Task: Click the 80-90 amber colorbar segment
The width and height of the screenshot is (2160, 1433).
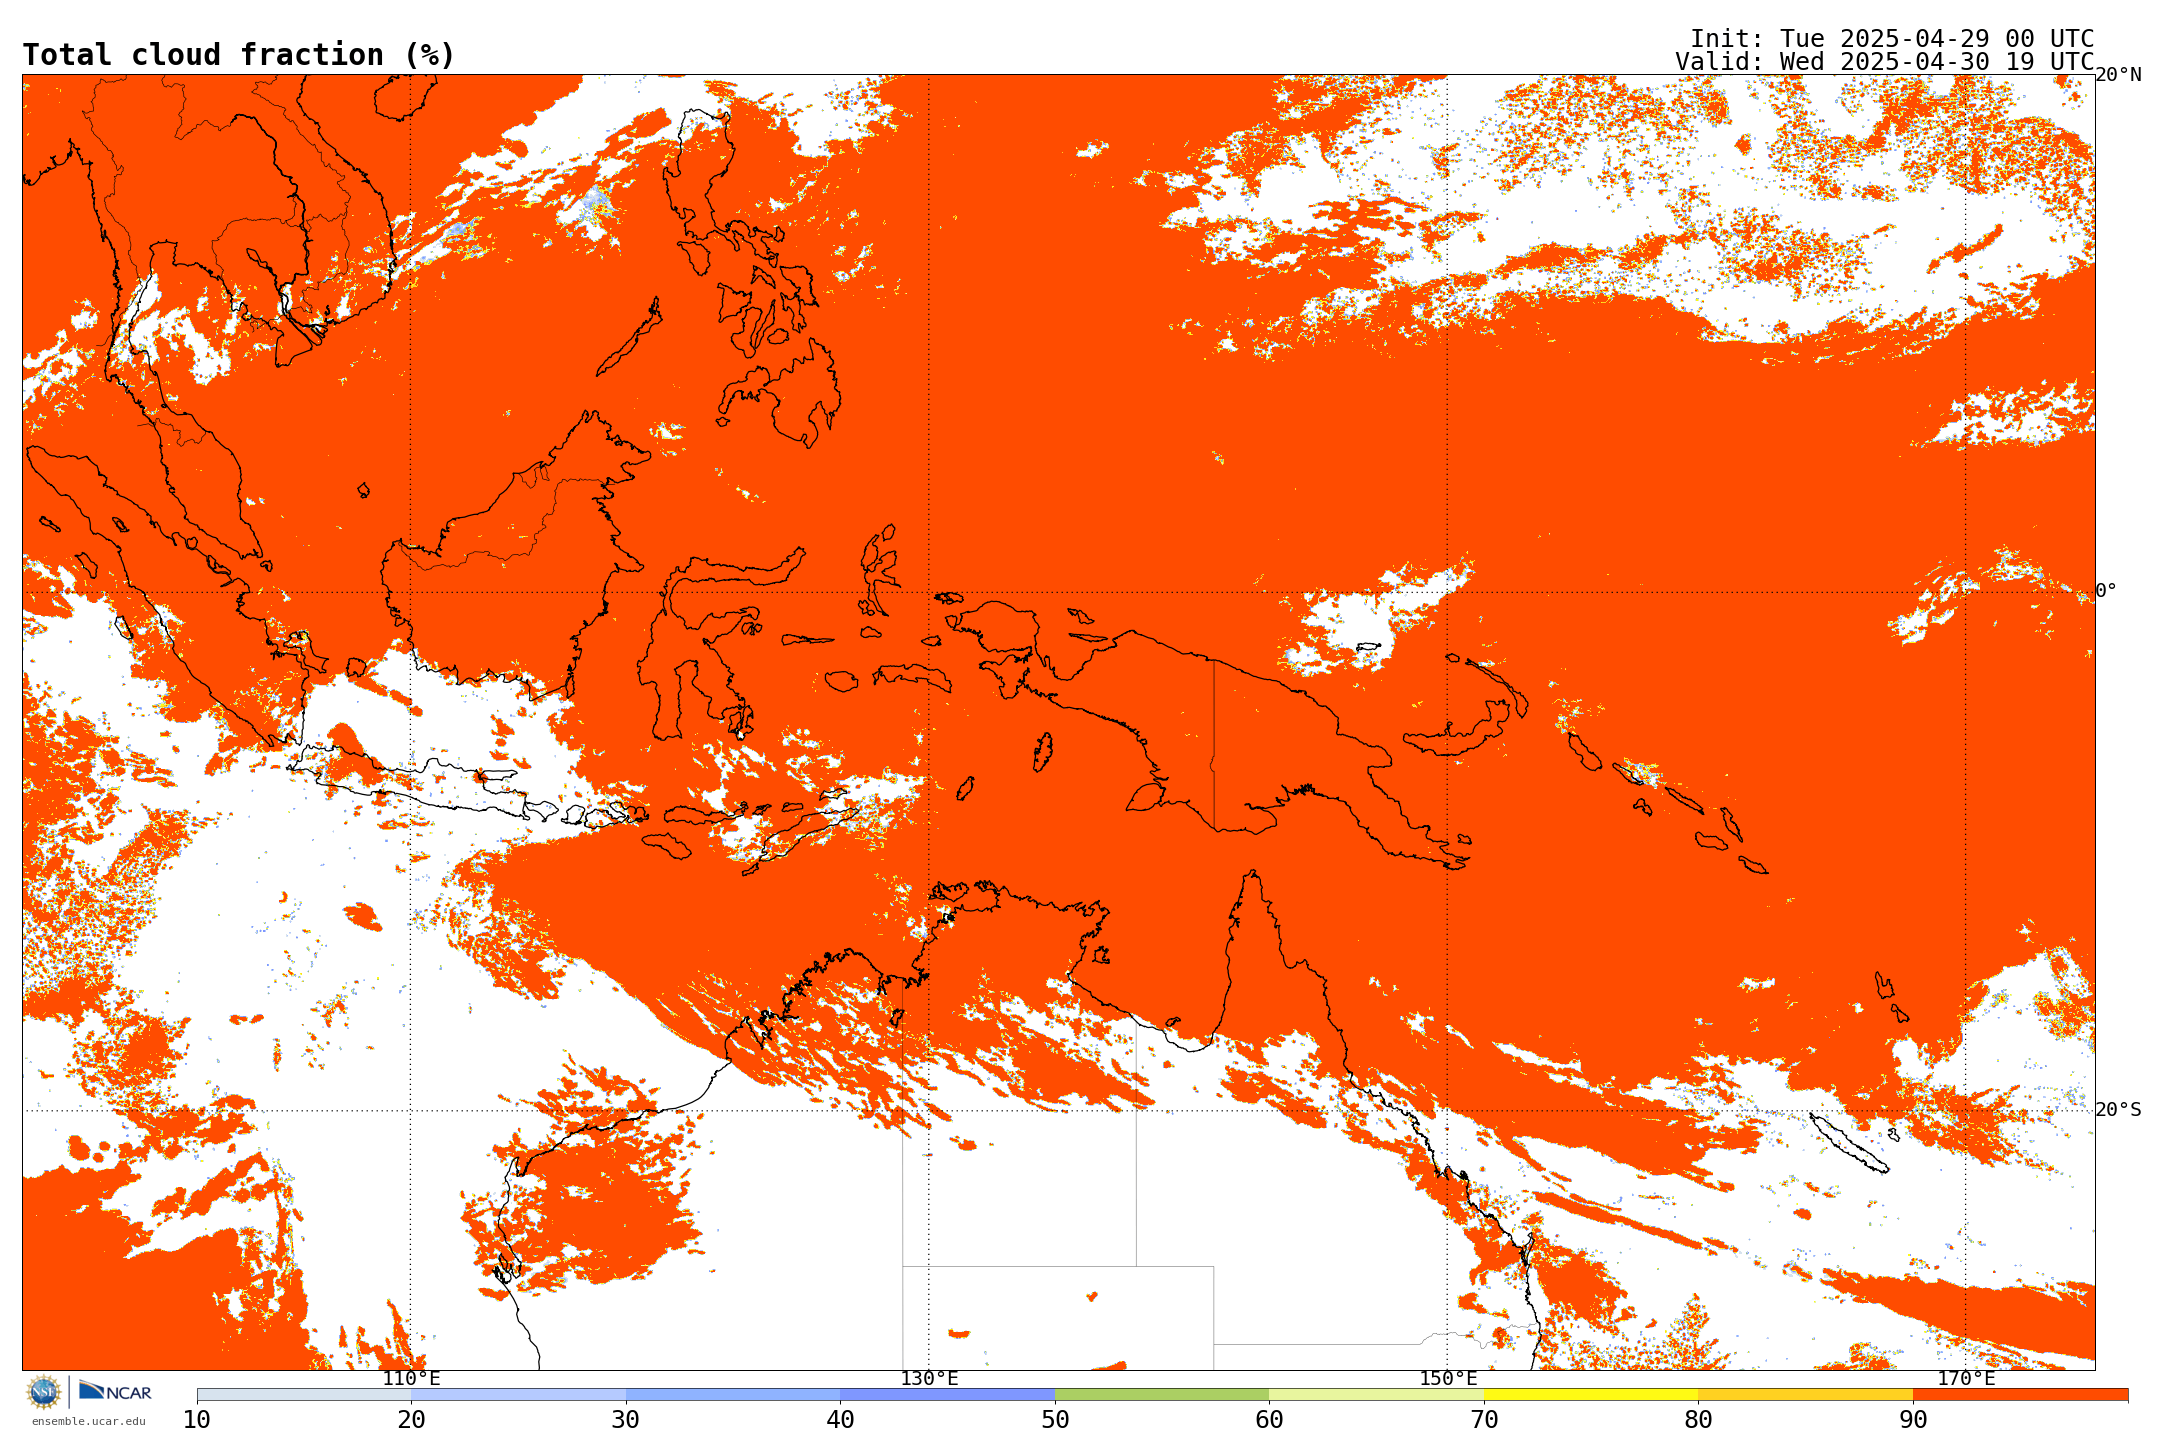Action: [1805, 1394]
